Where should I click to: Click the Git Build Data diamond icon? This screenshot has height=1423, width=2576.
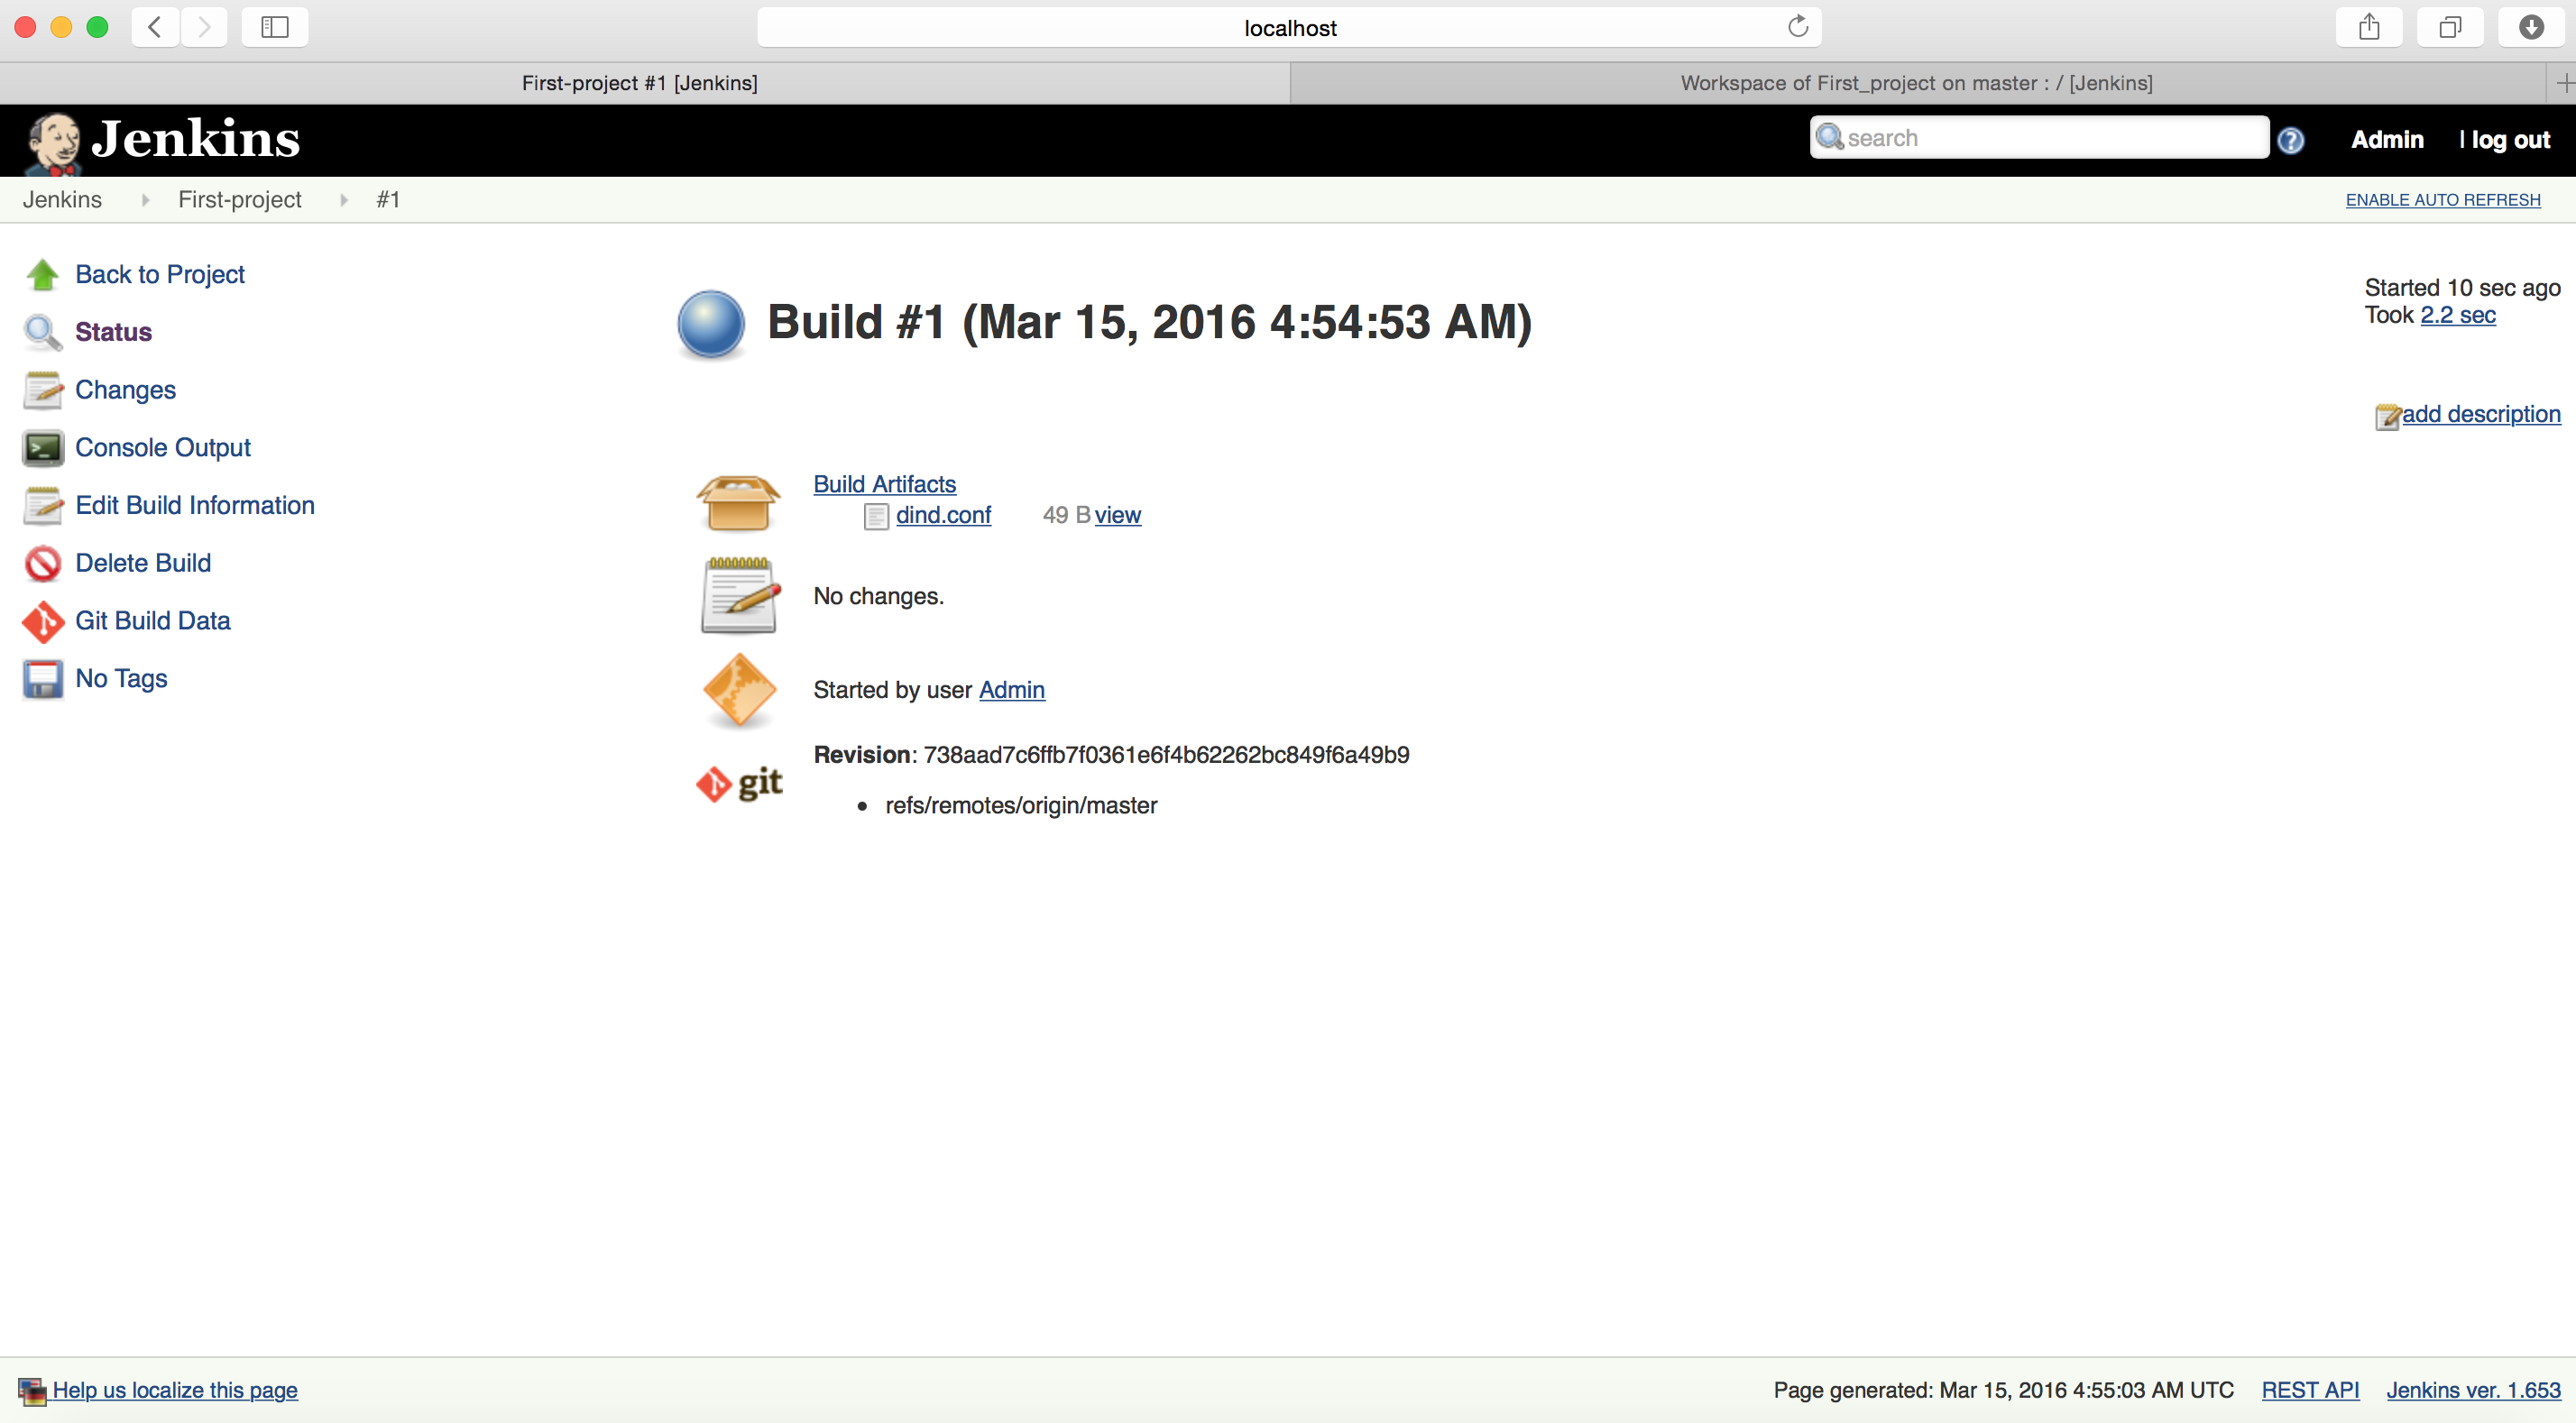pyautogui.click(x=42, y=620)
